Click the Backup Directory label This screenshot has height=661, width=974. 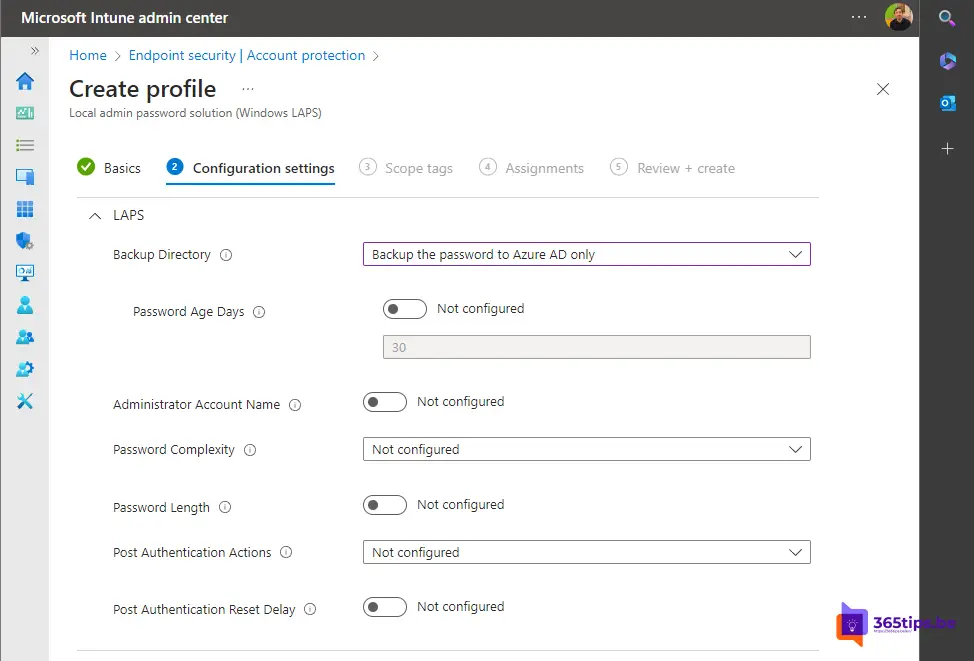click(x=162, y=255)
